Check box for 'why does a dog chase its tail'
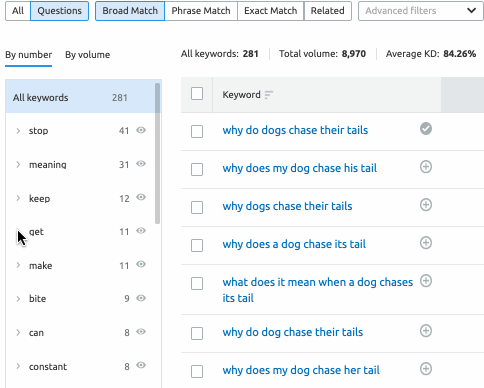This screenshot has height=388, width=484. pos(197,245)
